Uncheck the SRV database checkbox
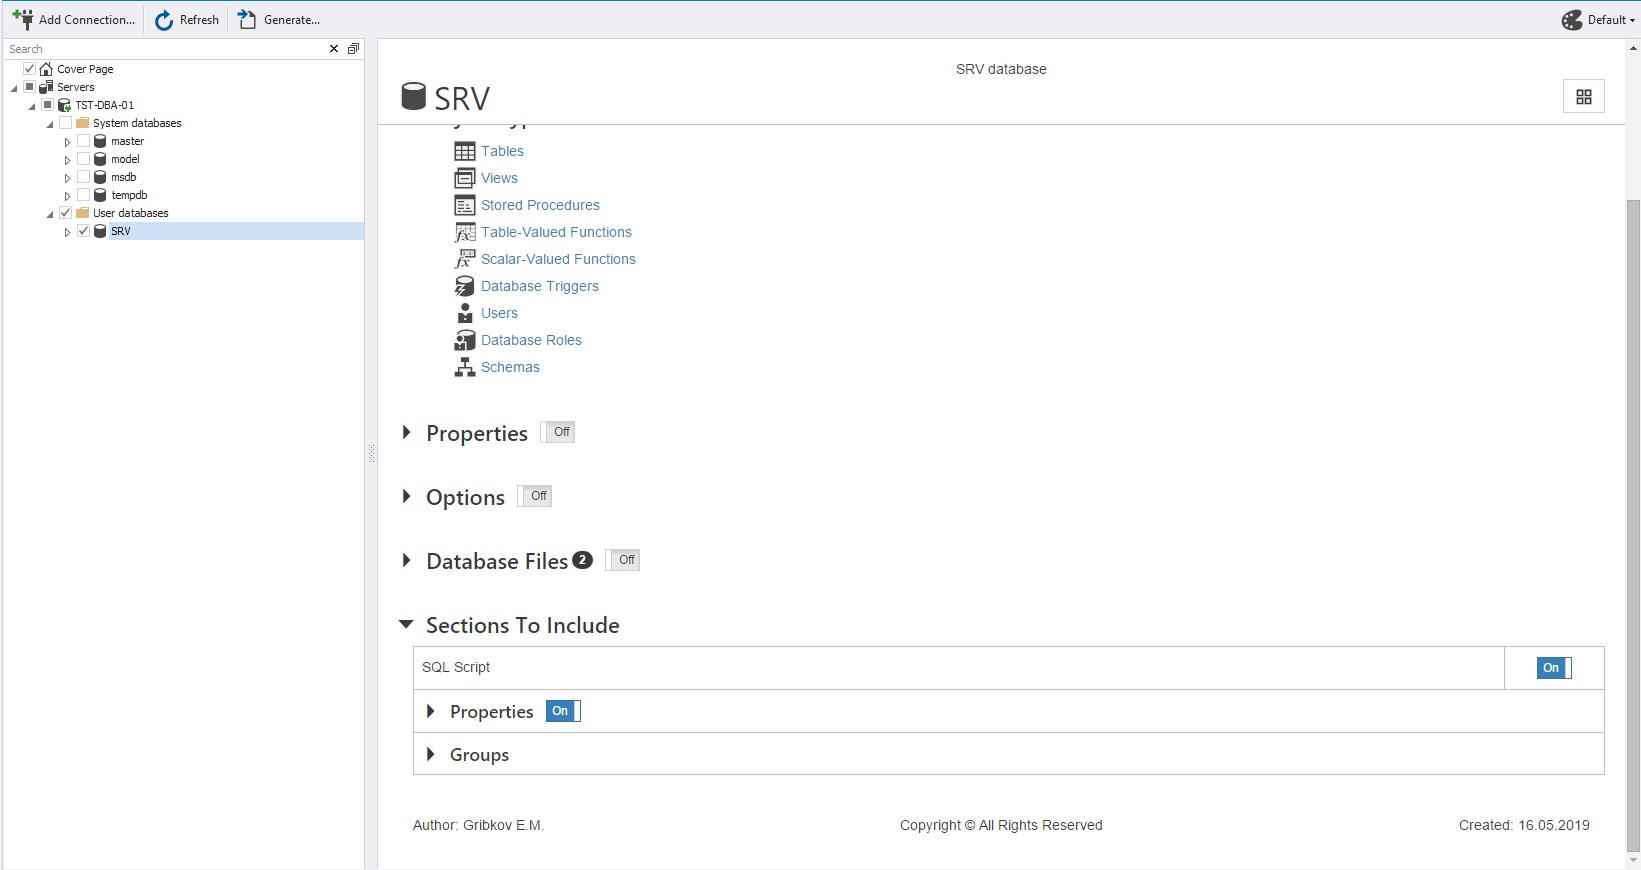 pos(84,231)
